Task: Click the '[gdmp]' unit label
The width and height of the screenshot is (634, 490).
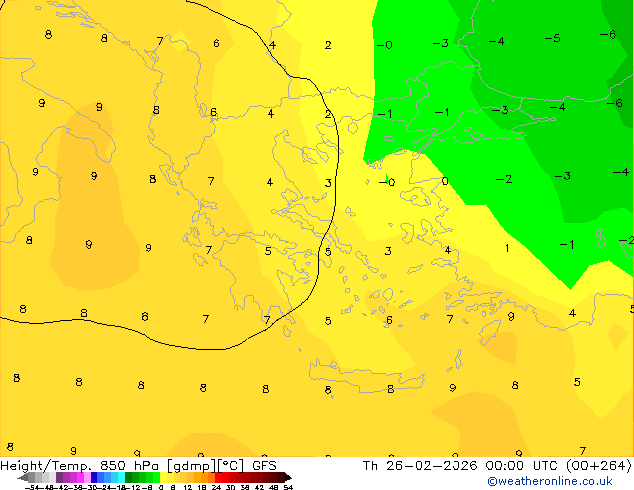Action: point(191,466)
